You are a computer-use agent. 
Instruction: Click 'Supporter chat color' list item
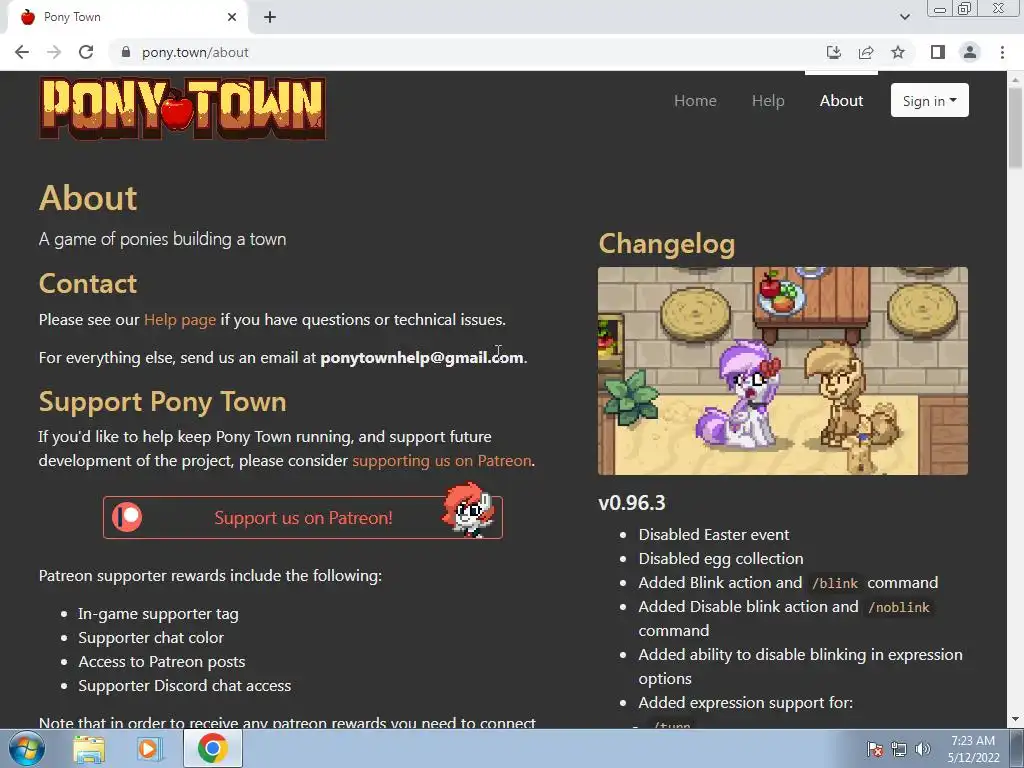pyautogui.click(x=151, y=637)
